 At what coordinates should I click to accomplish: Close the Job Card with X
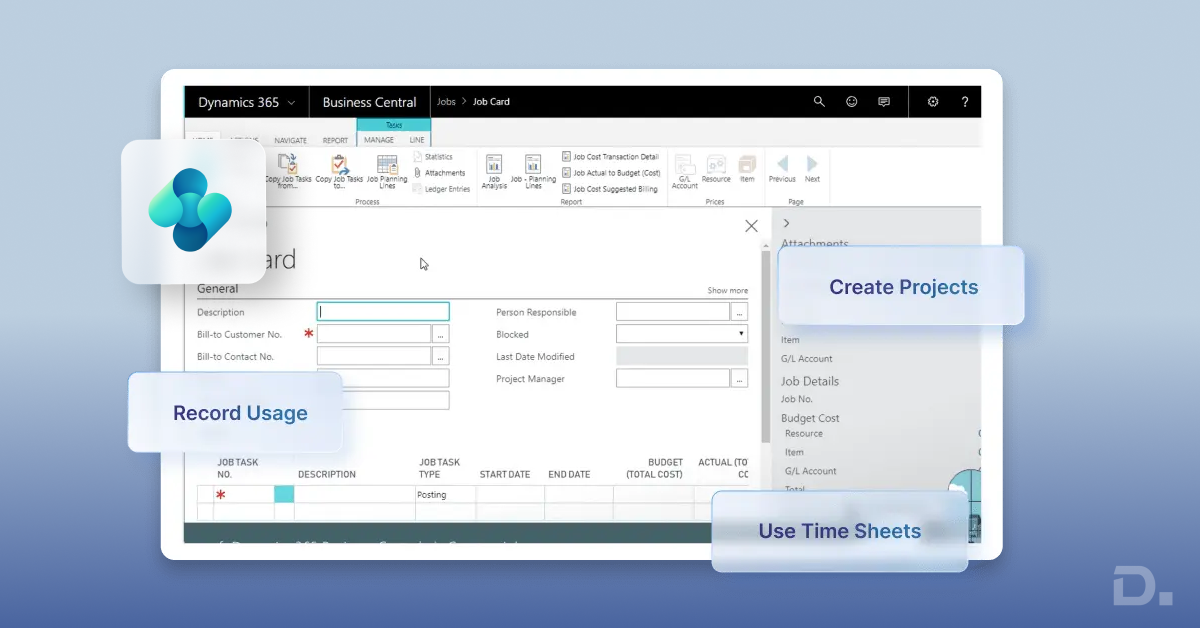pyautogui.click(x=752, y=226)
